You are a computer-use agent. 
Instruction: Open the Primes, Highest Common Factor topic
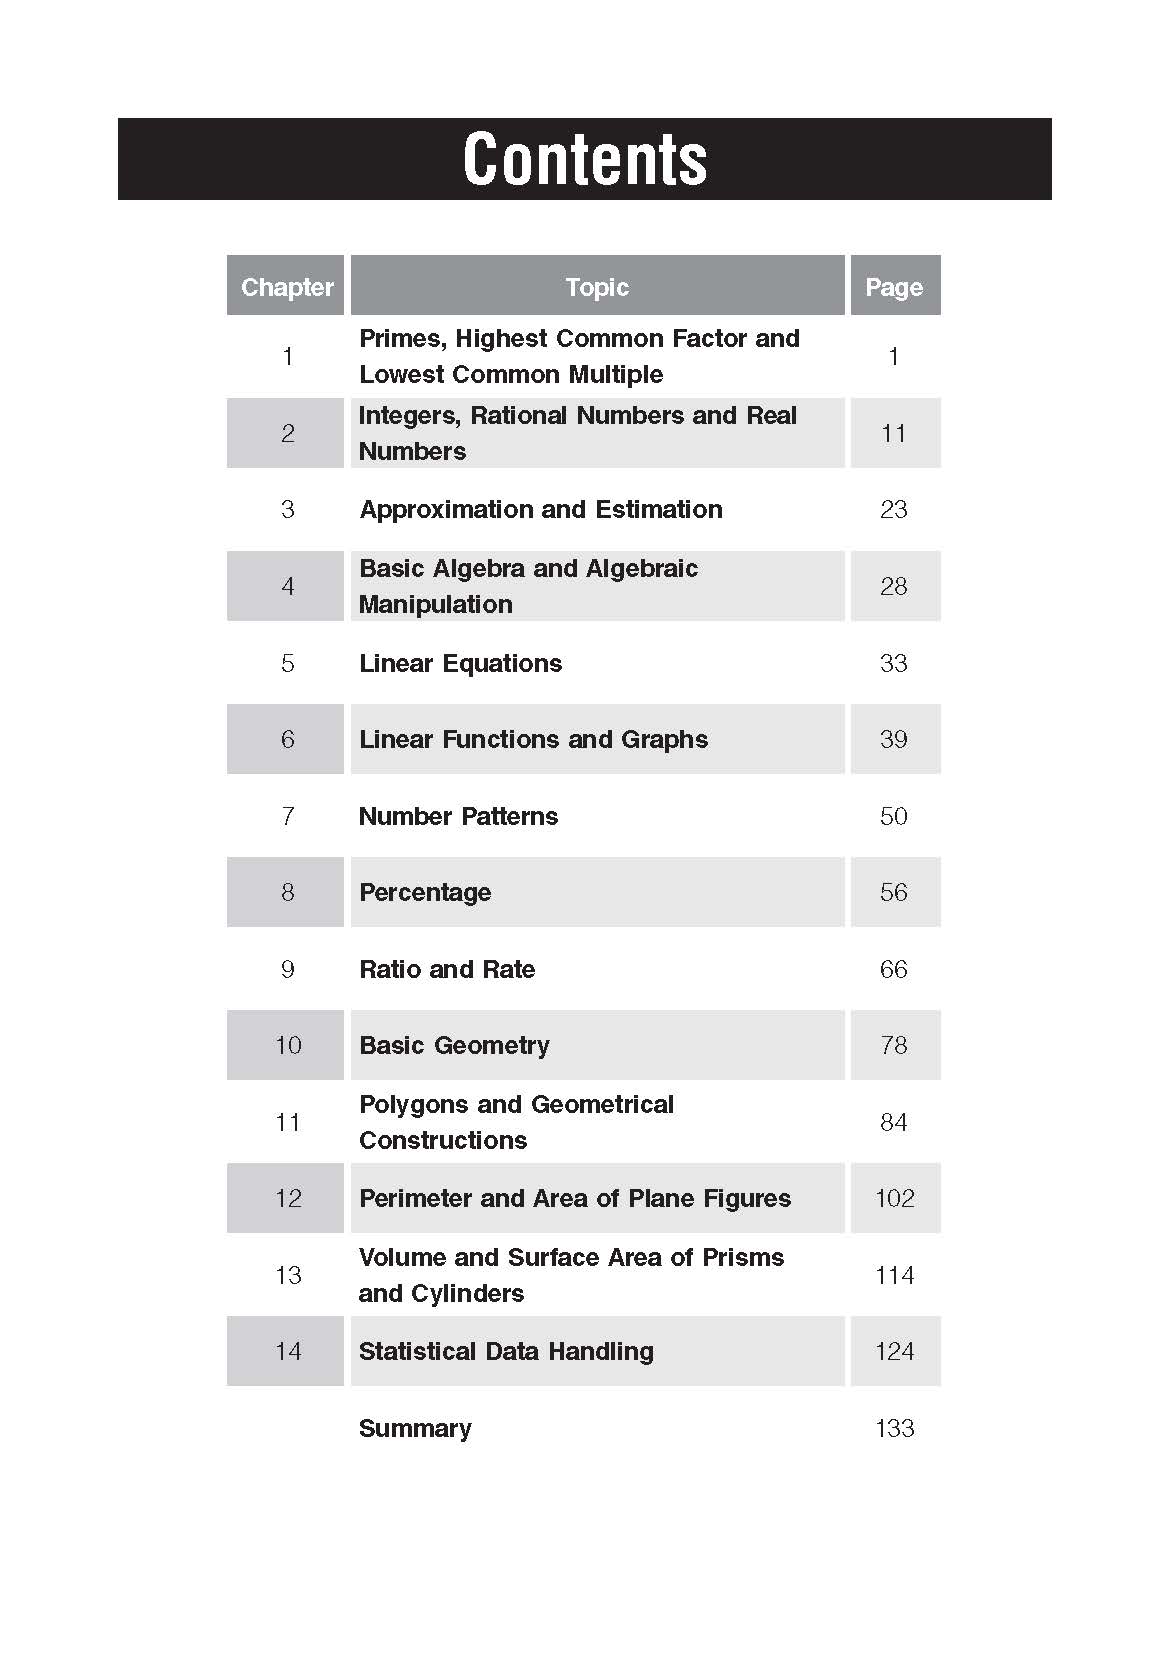pyautogui.click(x=579, y=356)
